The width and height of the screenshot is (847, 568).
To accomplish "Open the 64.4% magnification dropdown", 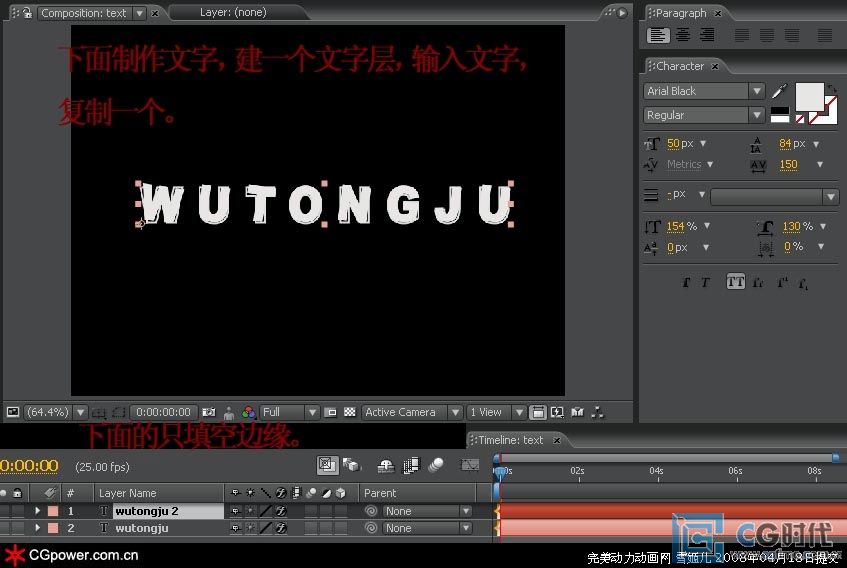I will coord(80,413).
